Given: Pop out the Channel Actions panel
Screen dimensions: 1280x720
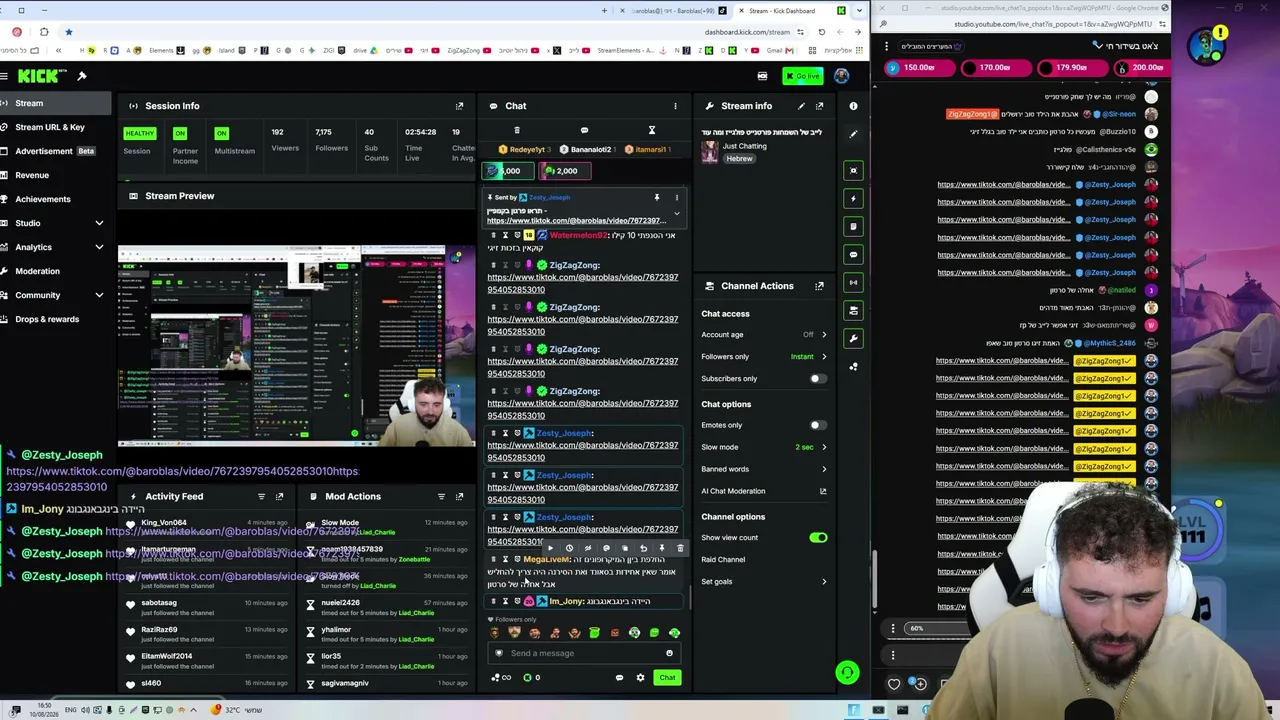Looking at the screenshot, I should click(819, 286).
